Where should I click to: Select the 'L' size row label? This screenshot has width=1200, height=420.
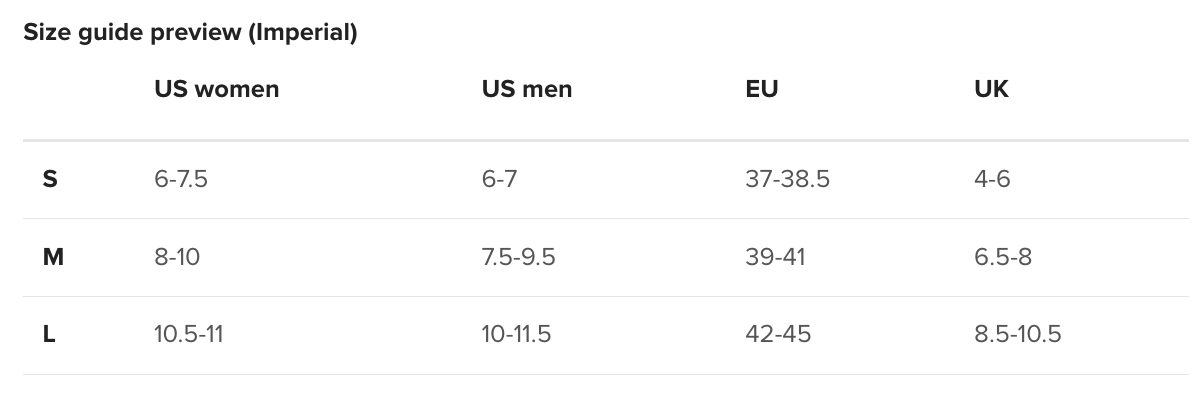tap(49, 335)
